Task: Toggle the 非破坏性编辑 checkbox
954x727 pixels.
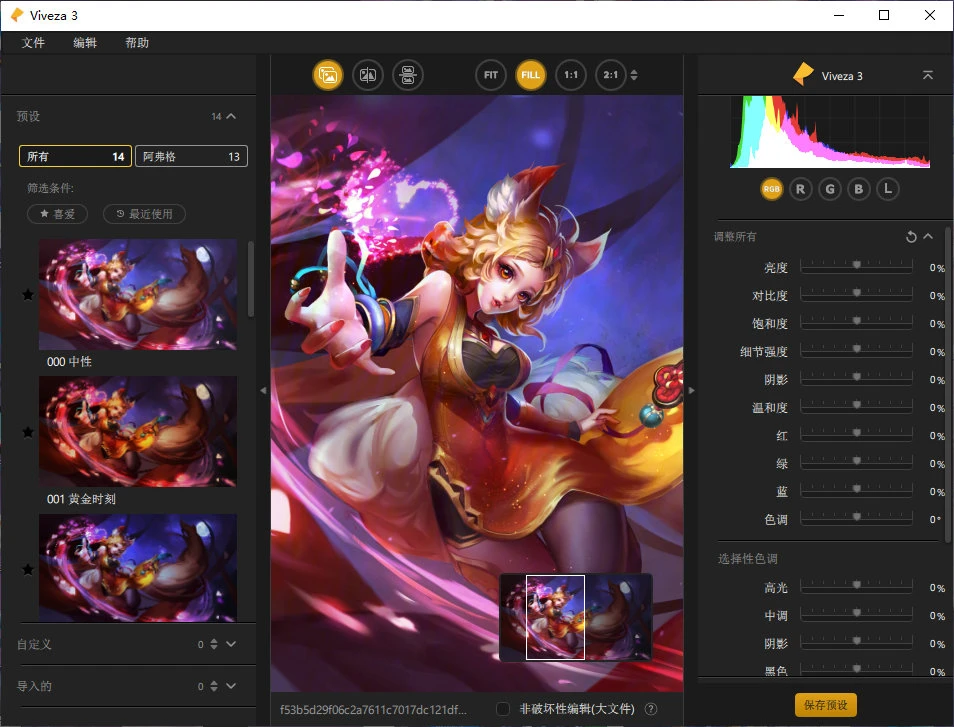Action: [502, 709]
